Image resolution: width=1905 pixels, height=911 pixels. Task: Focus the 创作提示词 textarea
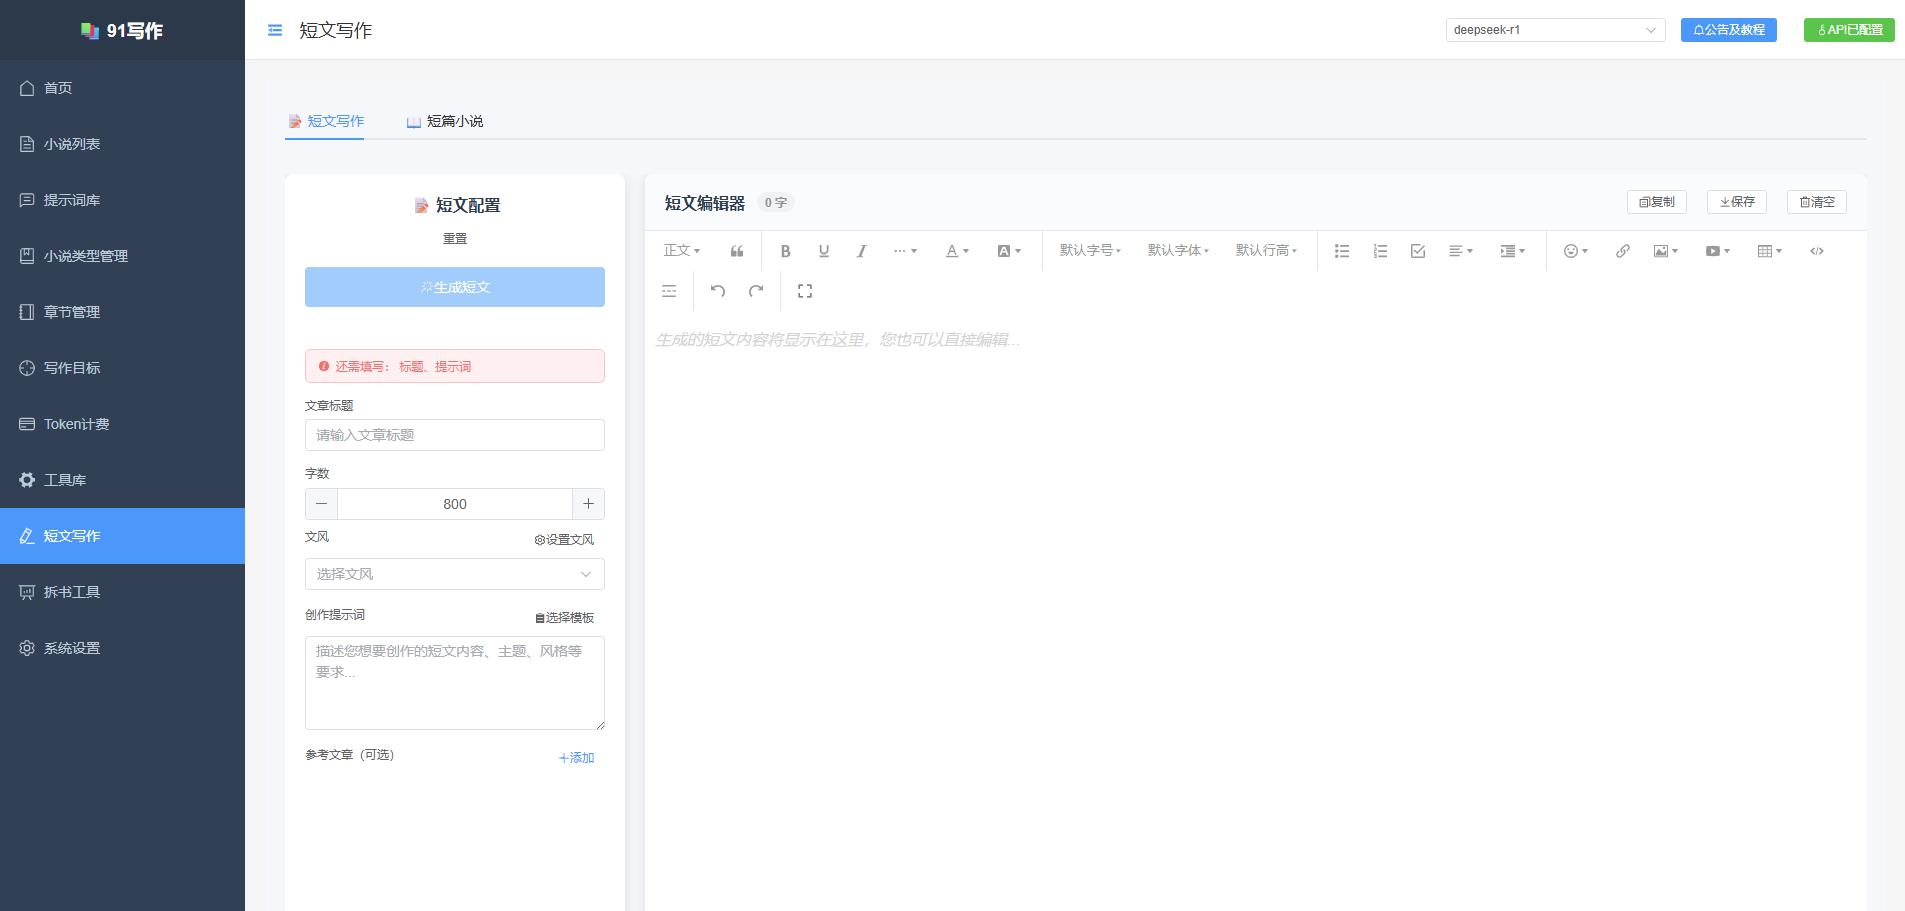pos(455,683)
